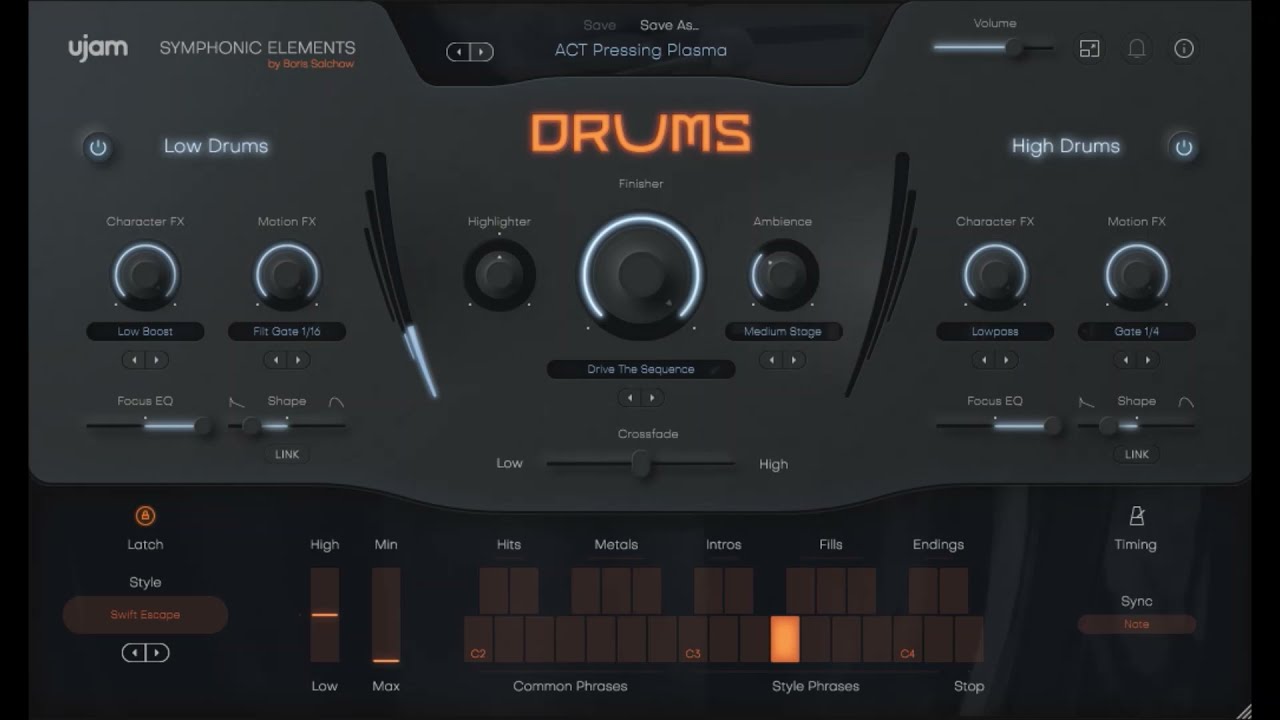Click Low Drums rounded shape icon
This screenshot has height=720, width=1280.
tap(337, 402)
